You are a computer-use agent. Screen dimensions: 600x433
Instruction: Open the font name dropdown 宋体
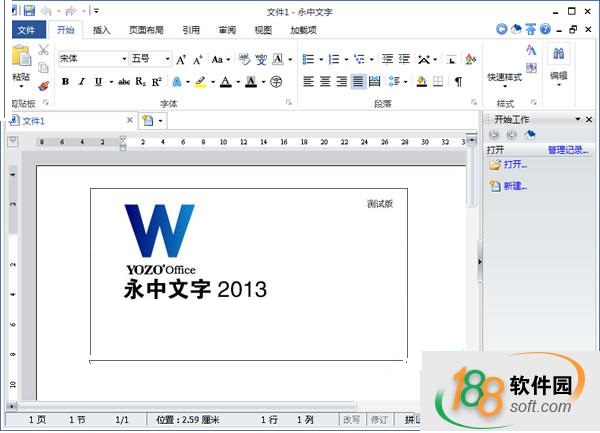92,59
